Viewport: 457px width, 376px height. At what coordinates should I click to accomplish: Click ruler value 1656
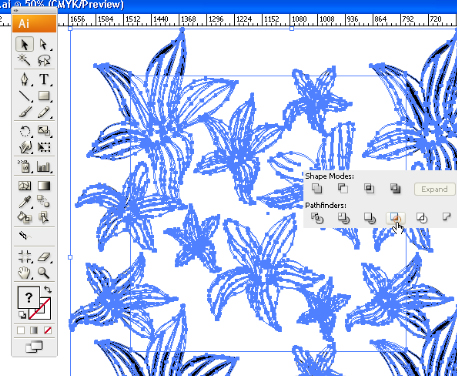(x=78, y=19)
